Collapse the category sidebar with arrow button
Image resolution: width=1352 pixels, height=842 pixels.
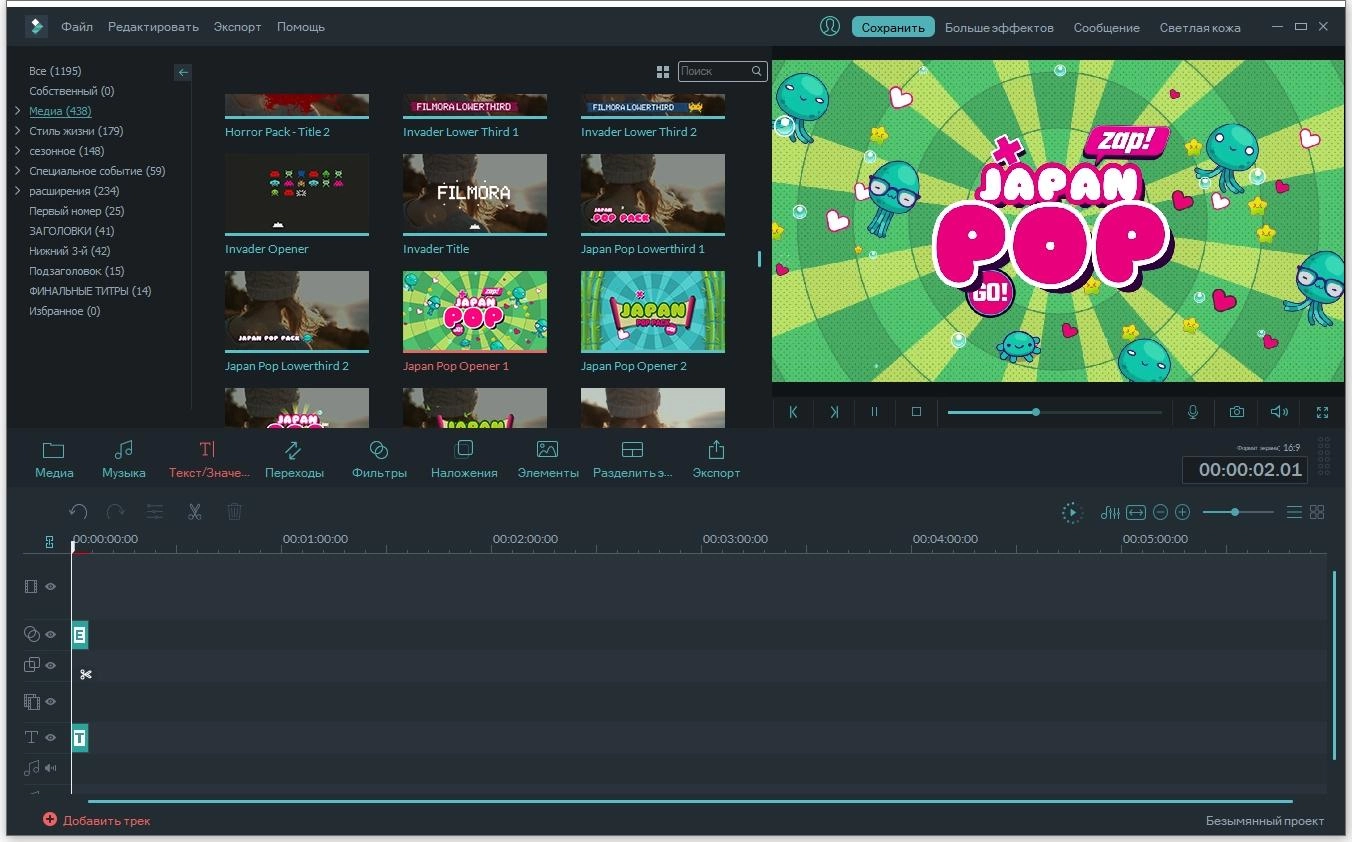[x=183, y=72]
